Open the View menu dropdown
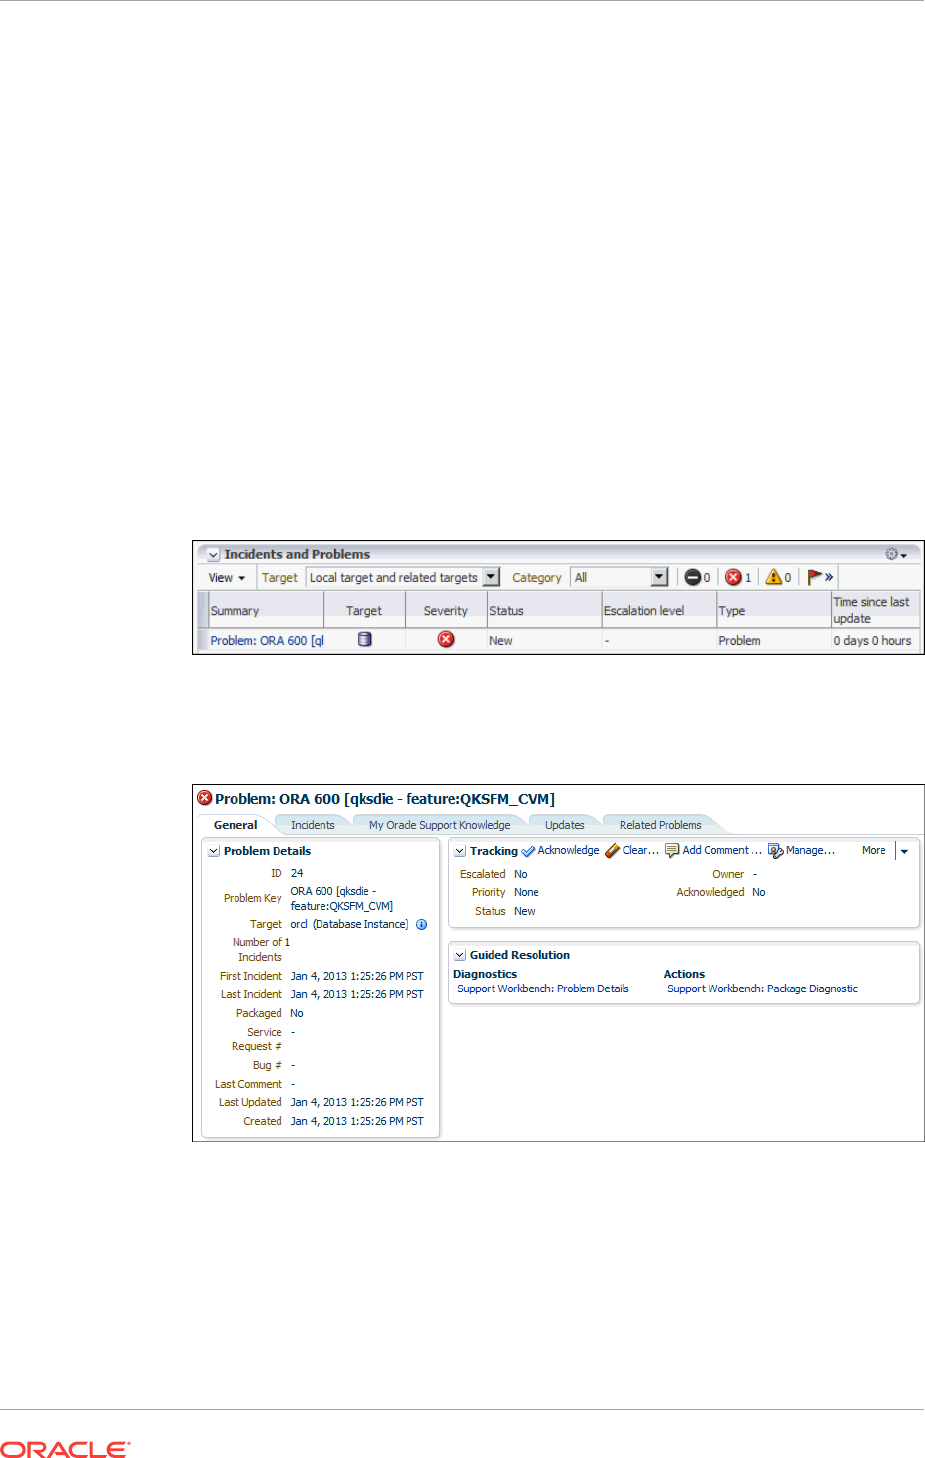The image size is (925, 1458). click(x=226, y=578)
